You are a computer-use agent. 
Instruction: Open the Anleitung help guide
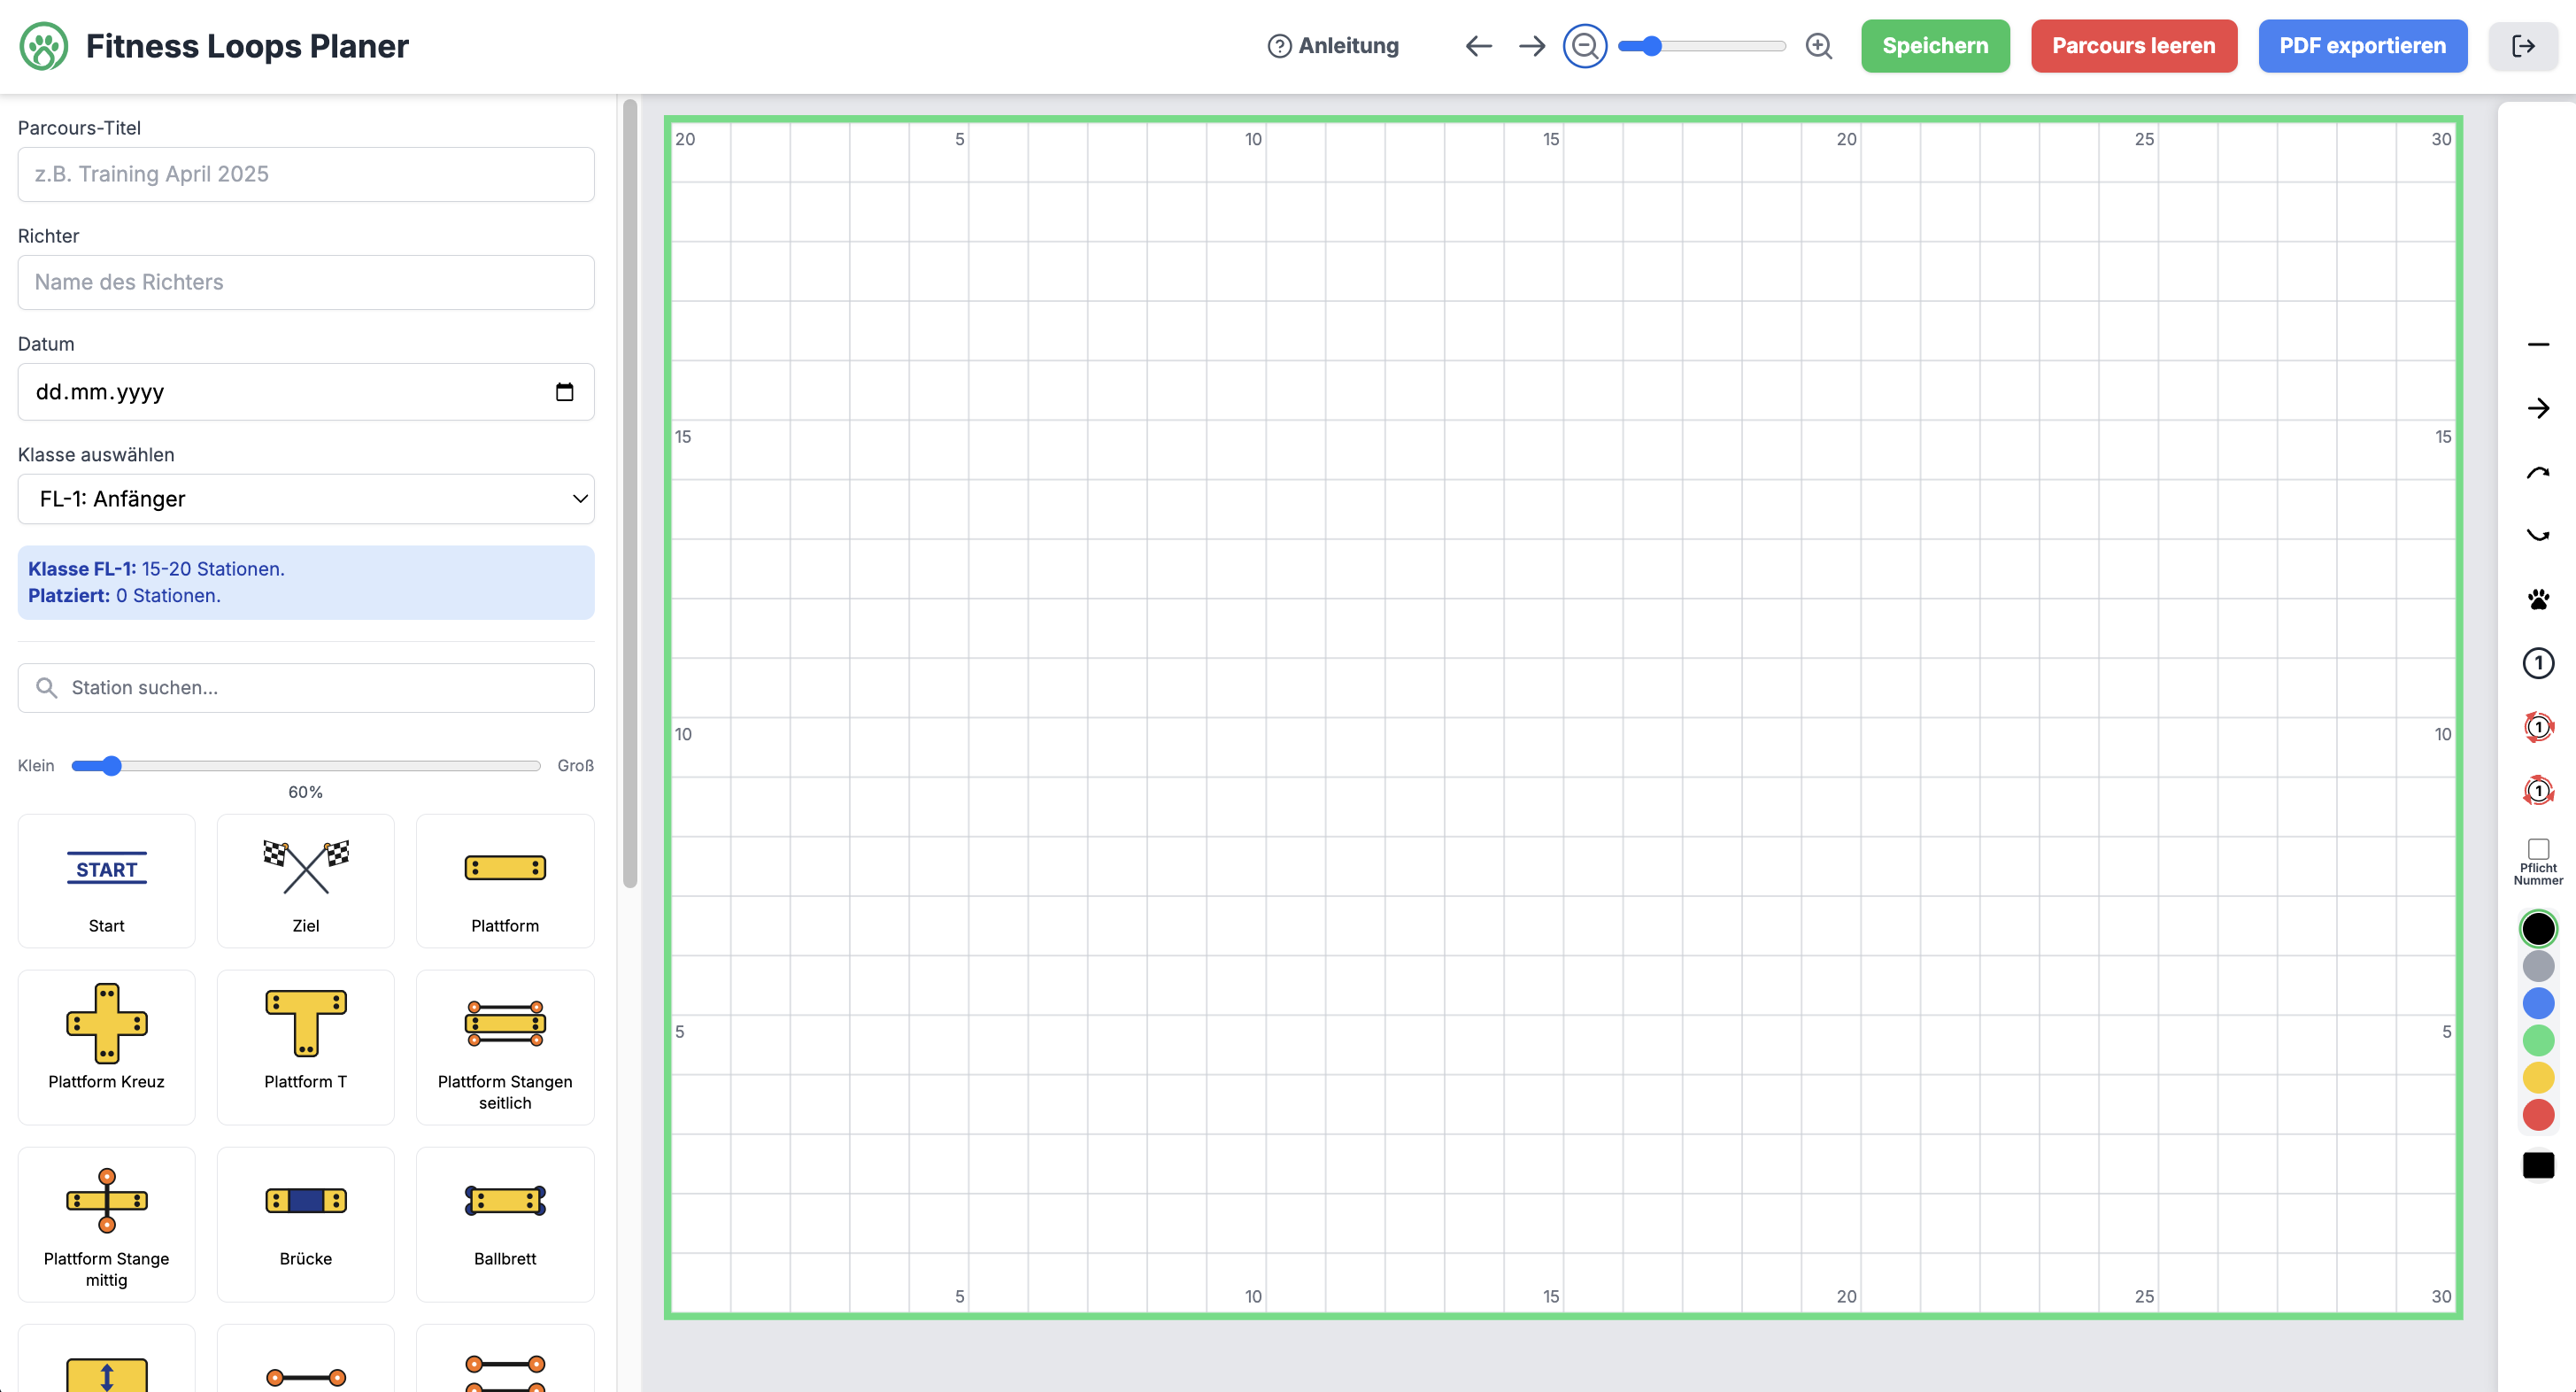[x=1333, y=46]
